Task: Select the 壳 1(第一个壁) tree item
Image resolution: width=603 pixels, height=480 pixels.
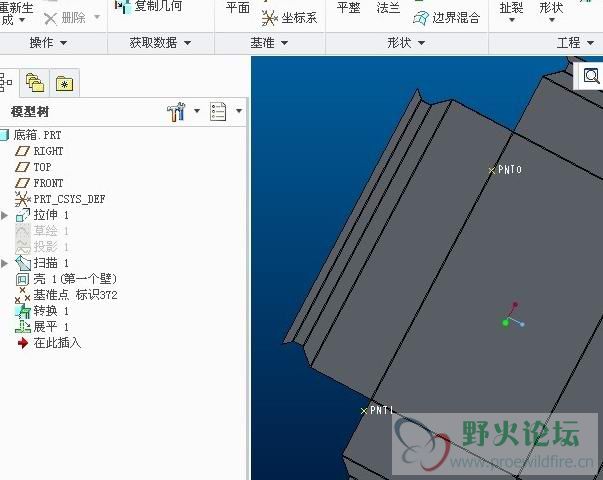Action: click(x=75, y=279)
